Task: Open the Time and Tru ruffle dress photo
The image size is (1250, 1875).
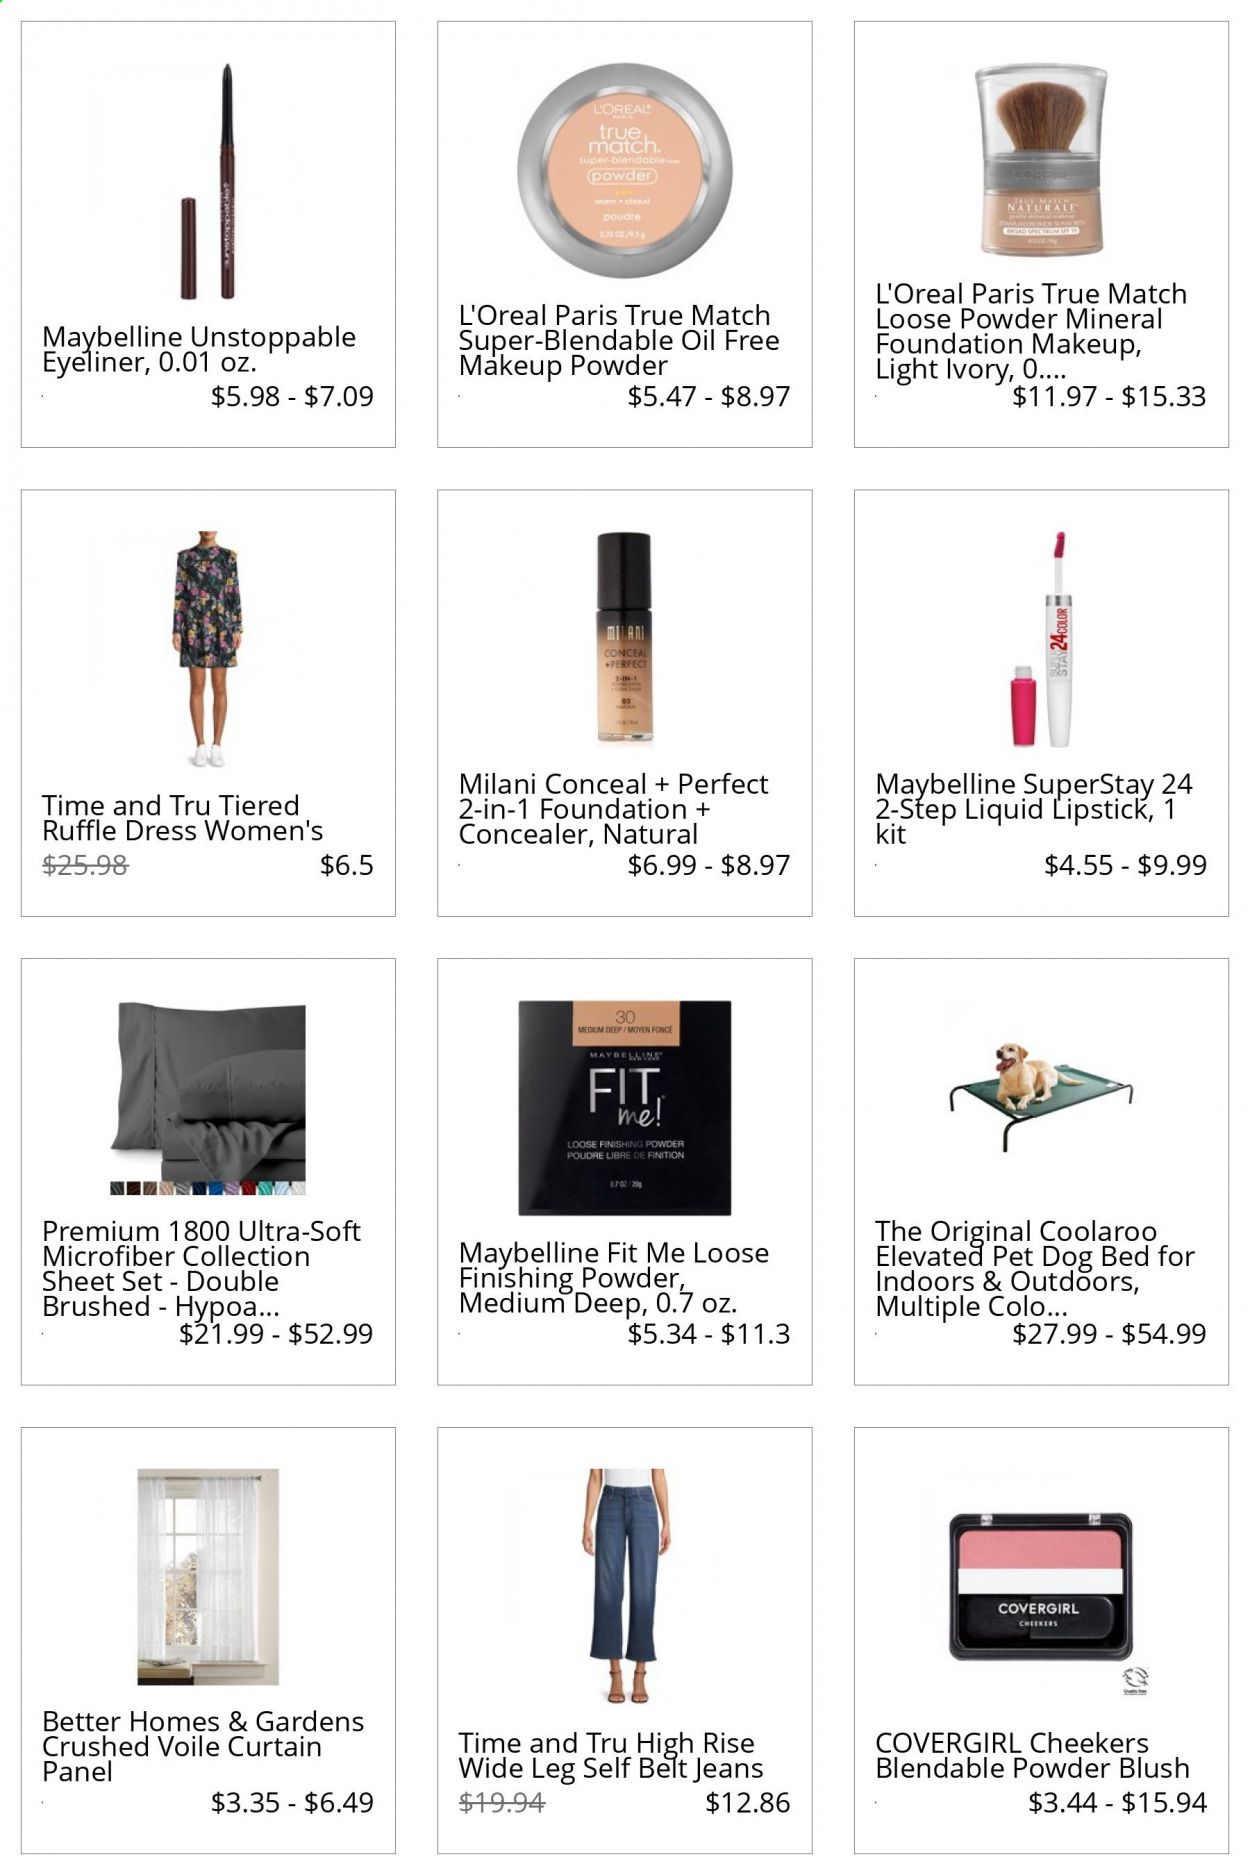Action: 208,649
